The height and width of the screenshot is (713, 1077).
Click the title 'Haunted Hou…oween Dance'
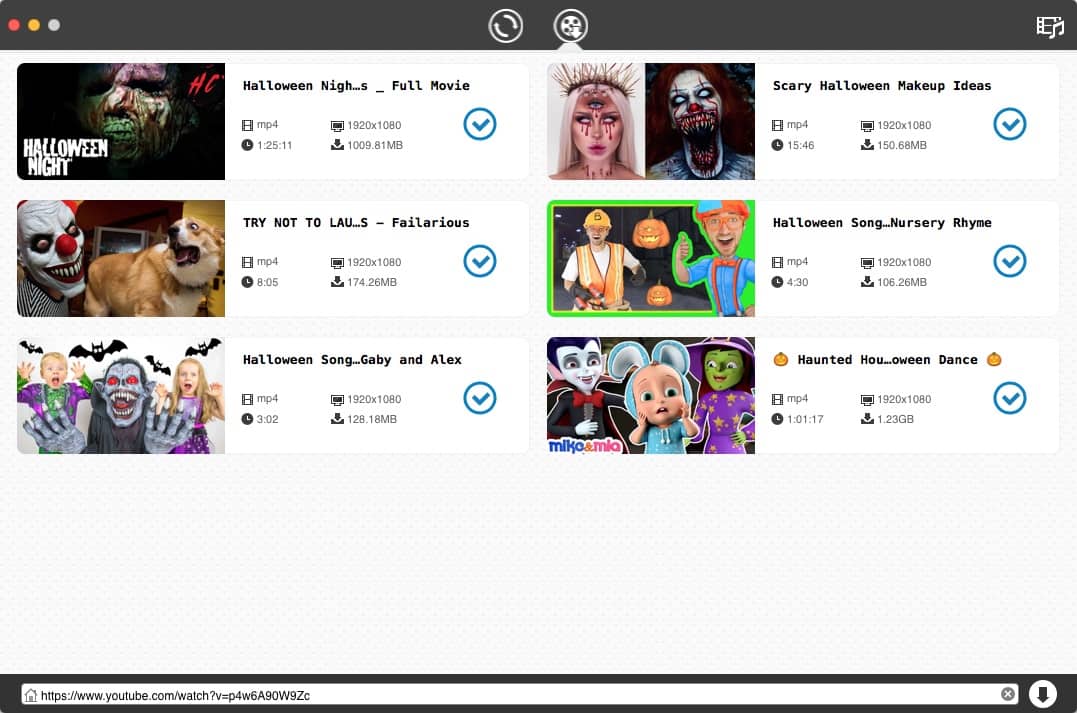tap(887, 359)
